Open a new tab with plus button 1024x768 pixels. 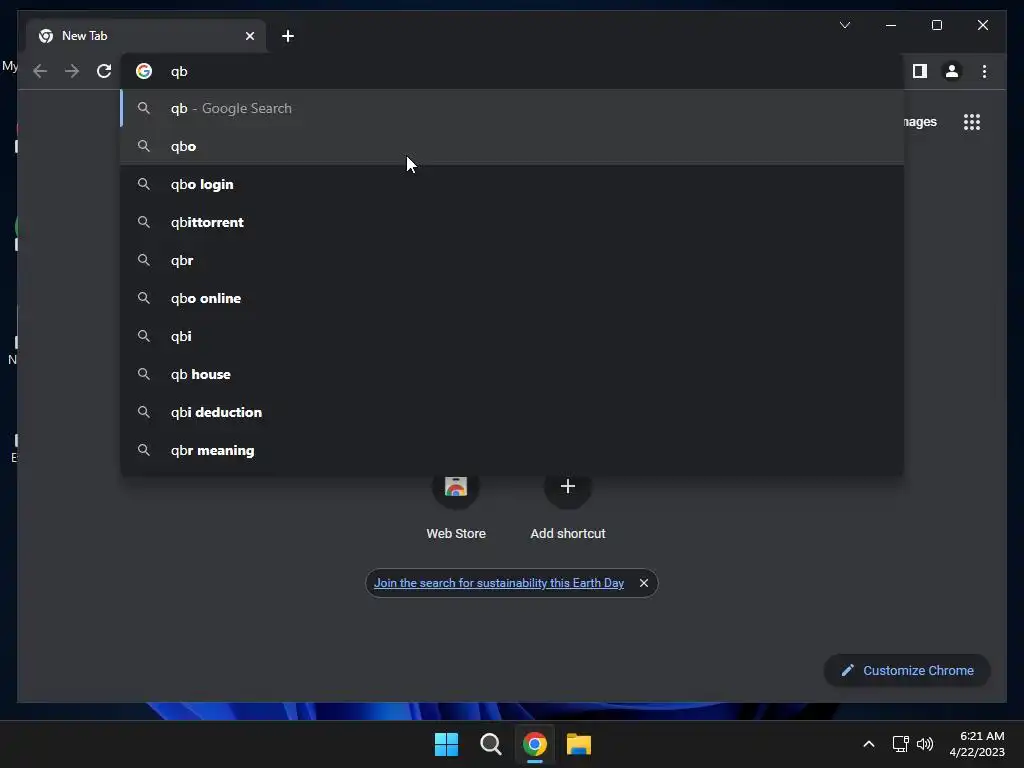288,36
